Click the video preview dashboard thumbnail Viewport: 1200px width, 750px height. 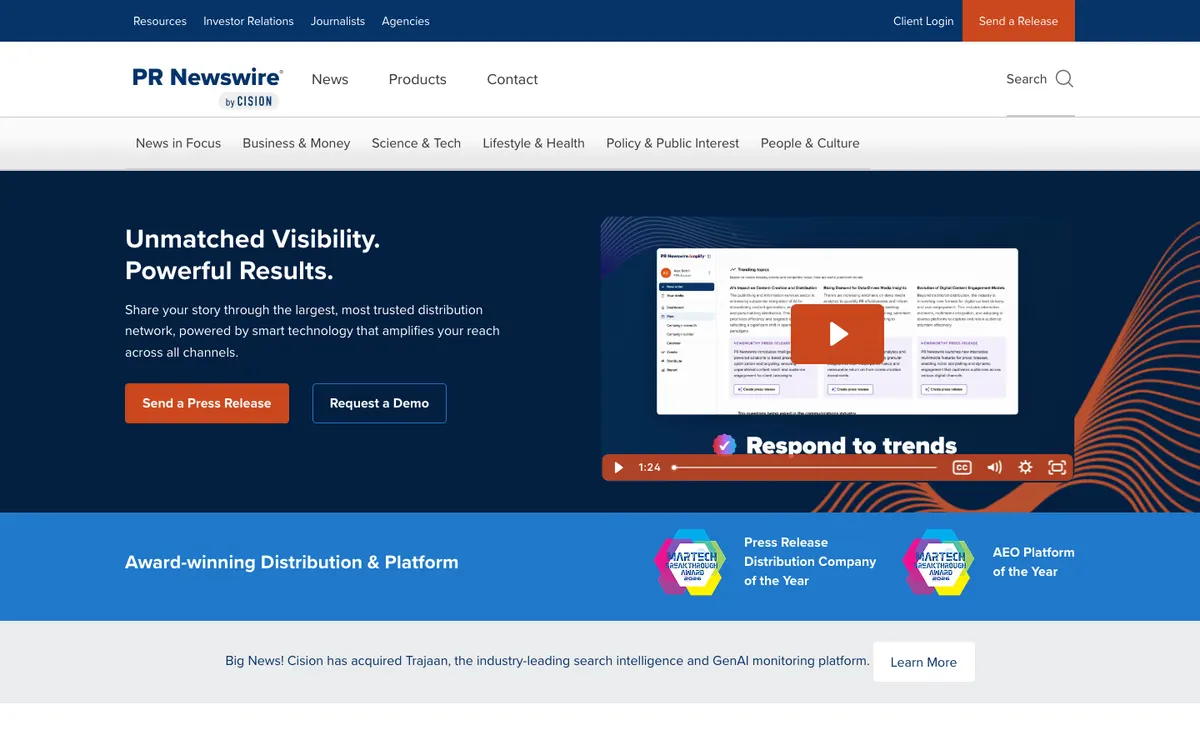pos(837,330)
